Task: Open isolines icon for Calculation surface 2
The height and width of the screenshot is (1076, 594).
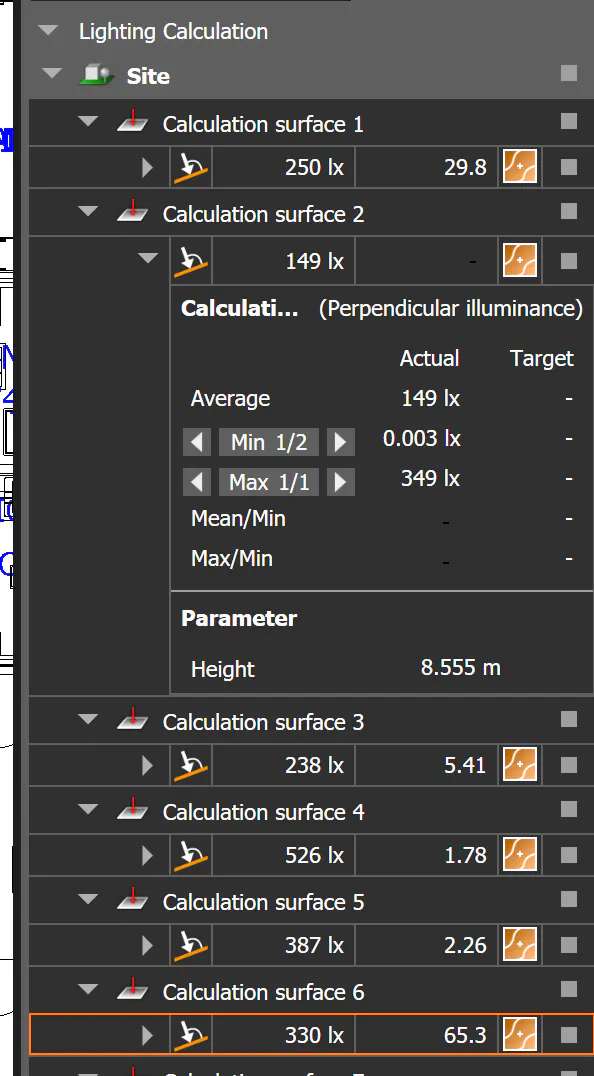Action: [520, 261]
